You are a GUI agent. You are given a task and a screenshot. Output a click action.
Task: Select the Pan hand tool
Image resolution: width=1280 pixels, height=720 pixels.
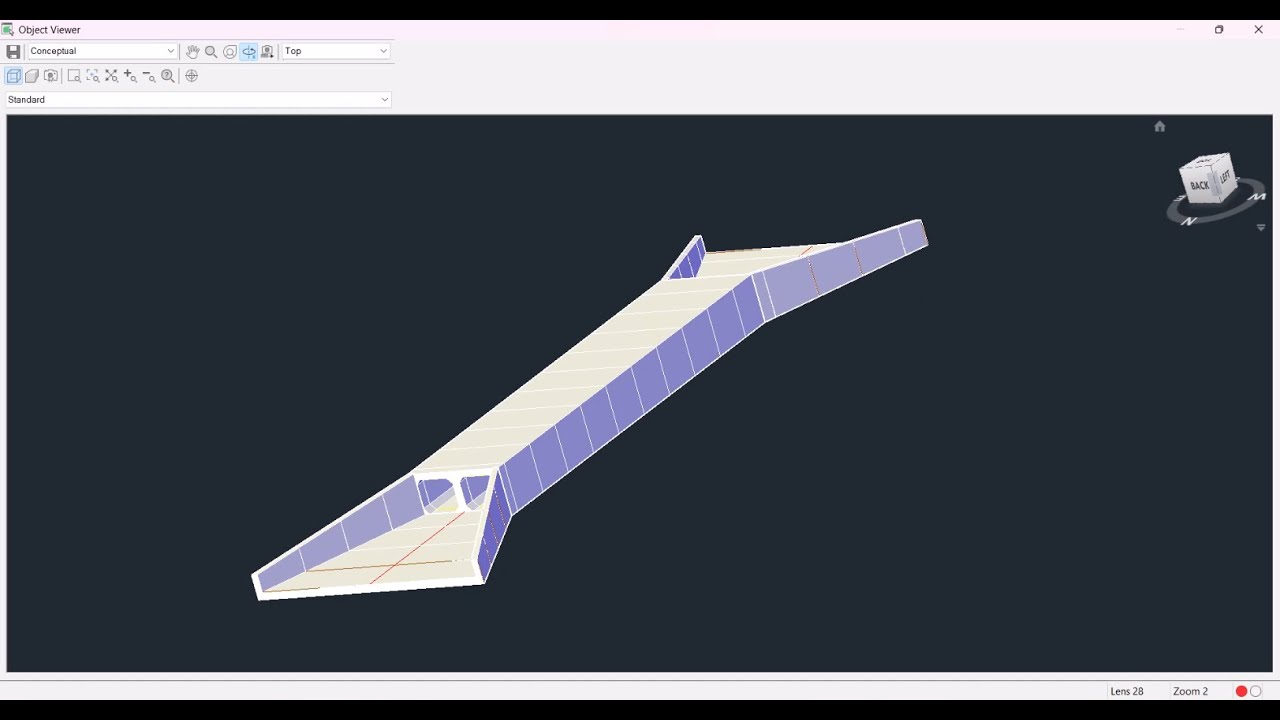pyautogui.click(x=192, y=51)
